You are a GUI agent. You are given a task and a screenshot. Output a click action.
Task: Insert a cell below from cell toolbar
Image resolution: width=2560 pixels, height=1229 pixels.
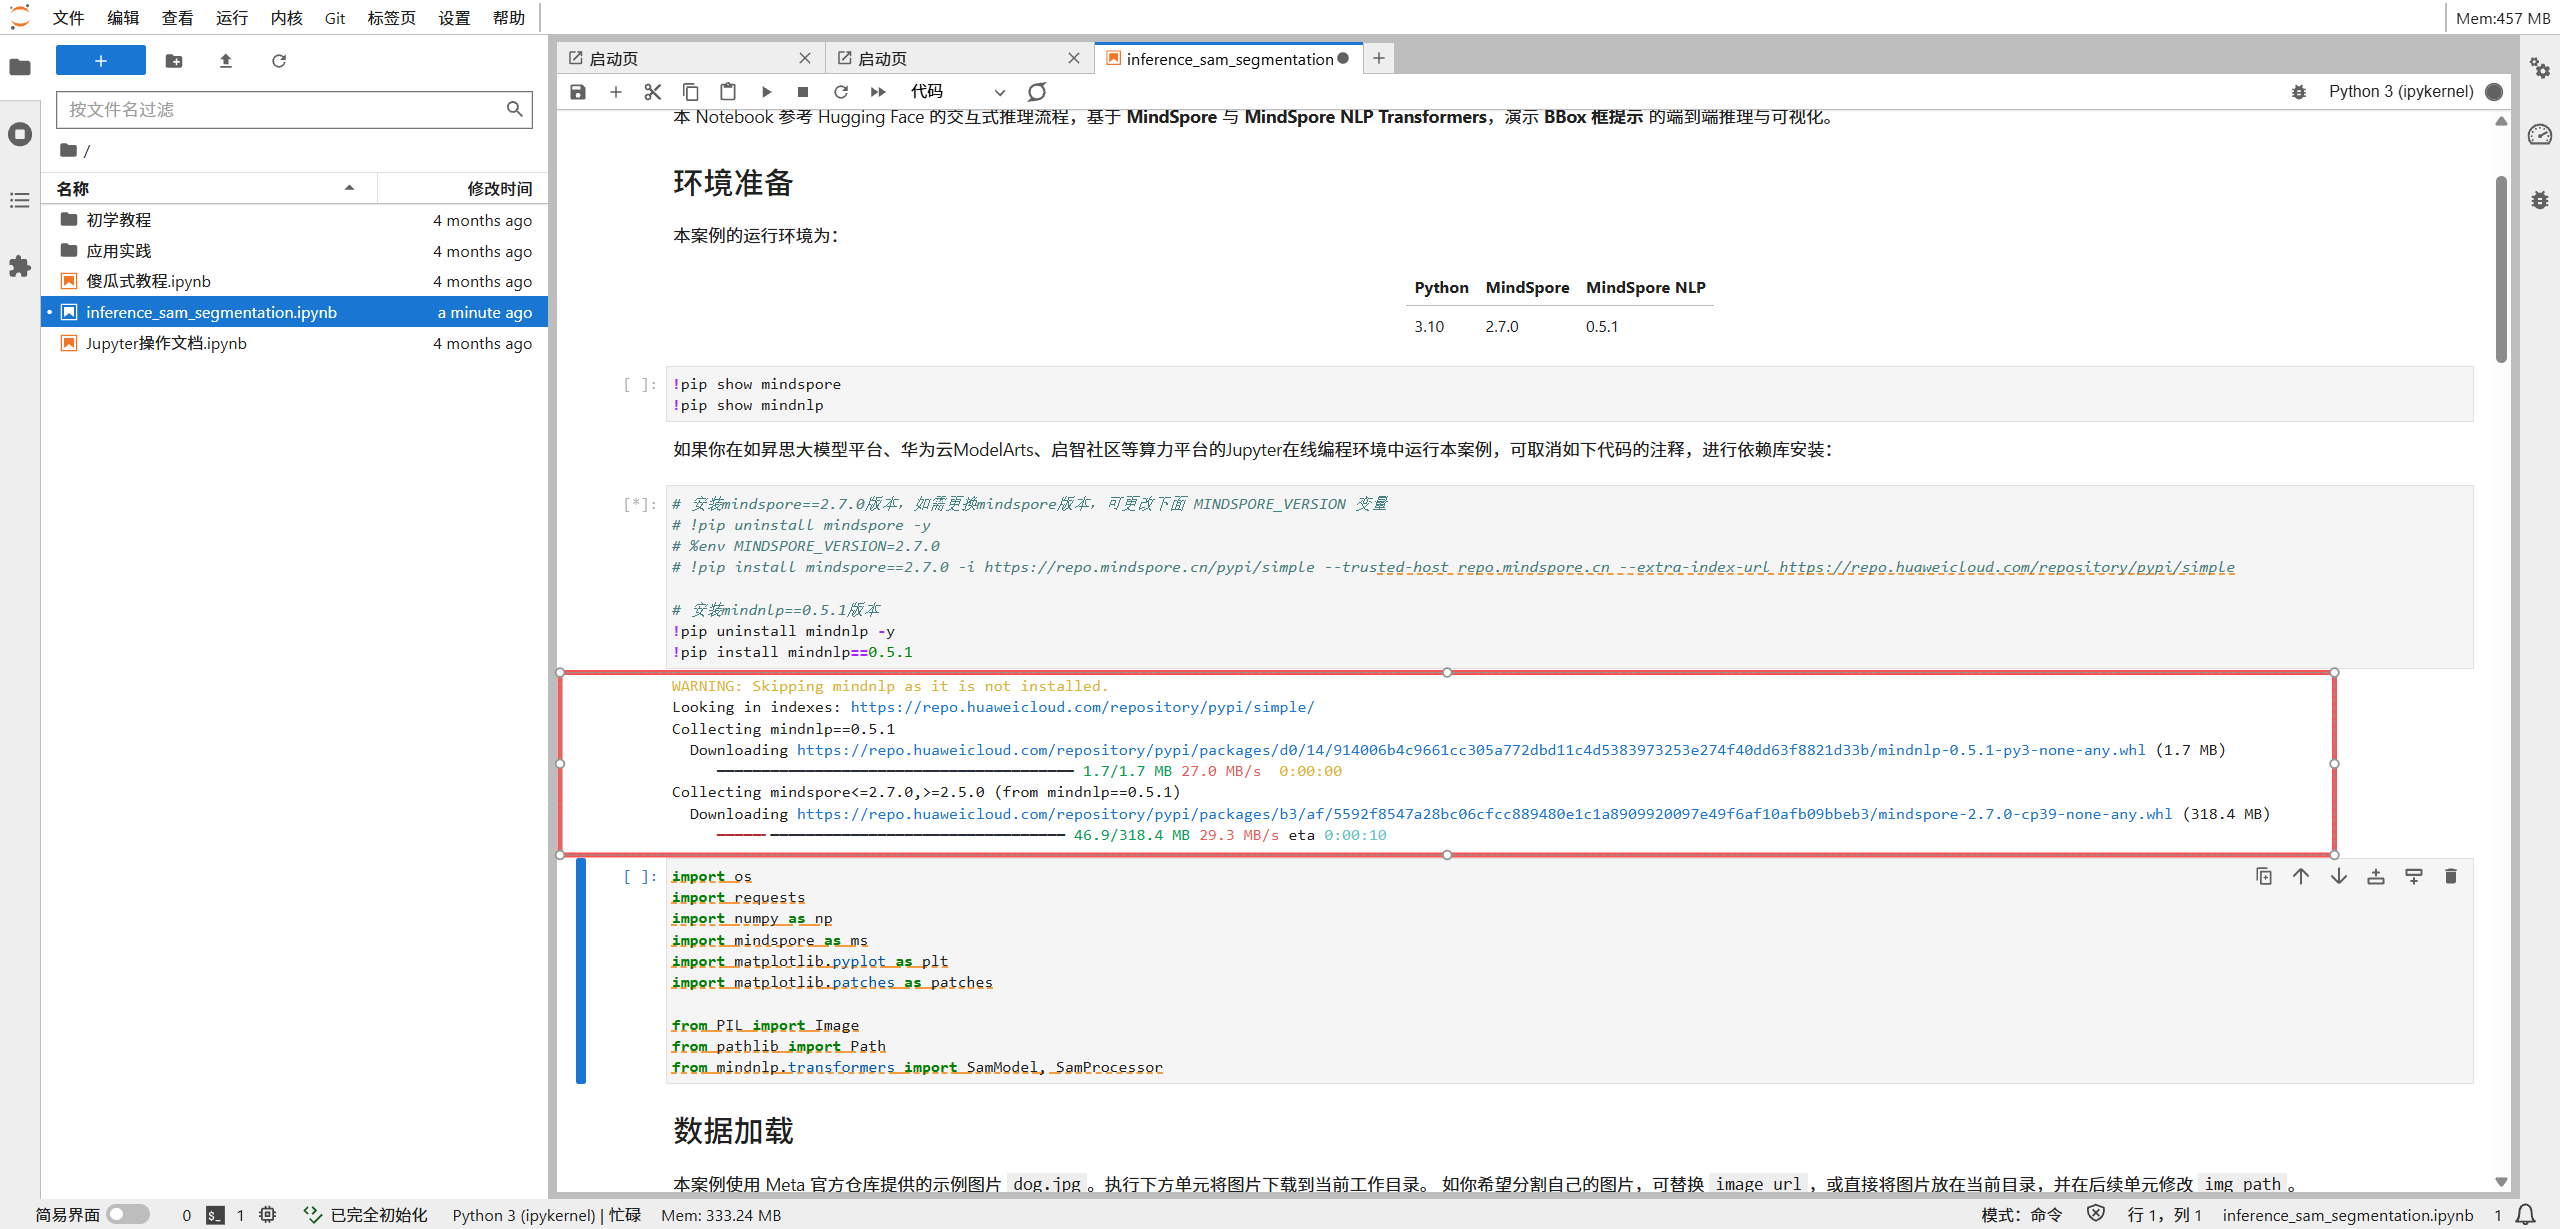[2414, 877]
